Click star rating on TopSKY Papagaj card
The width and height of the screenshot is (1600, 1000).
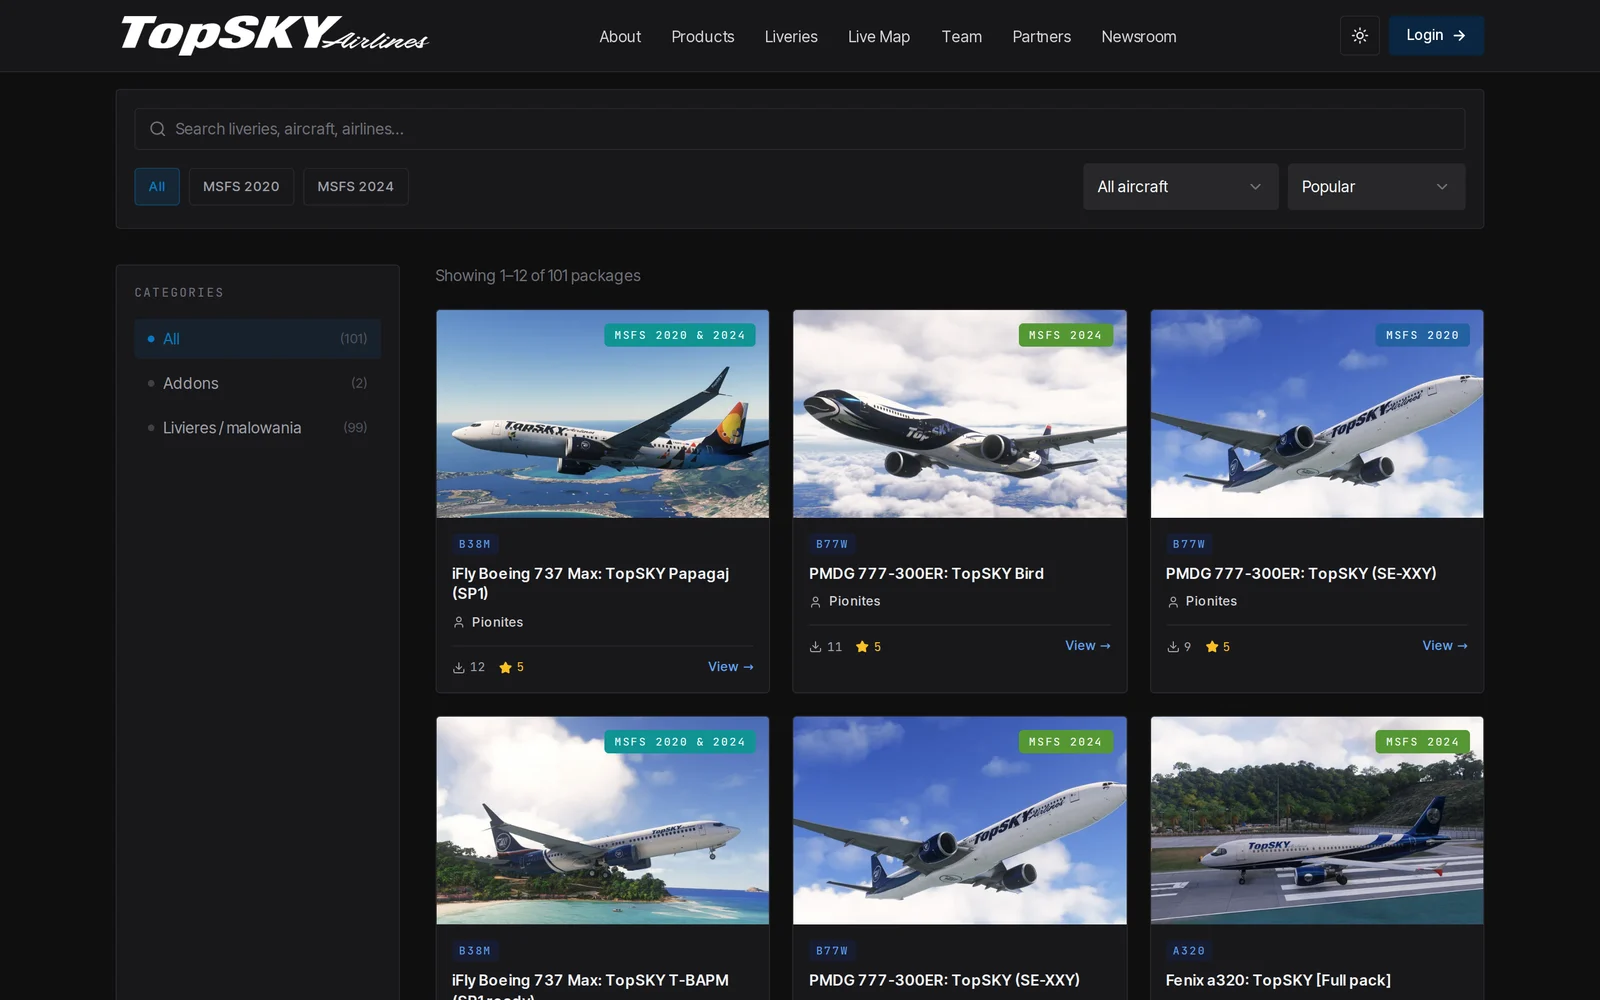tap(511, 667)
